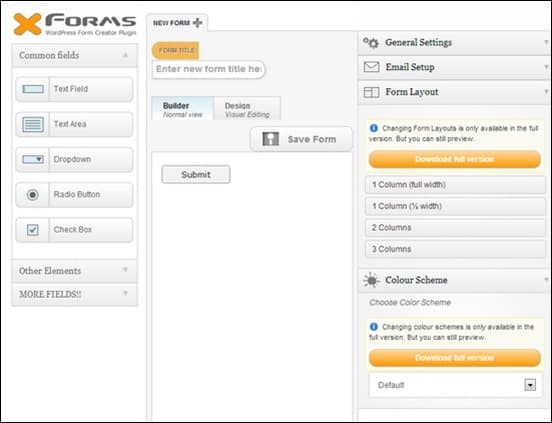Click the info icon in Form Layout notice
This screenshot has width=552, height=423.
point(374,128)
